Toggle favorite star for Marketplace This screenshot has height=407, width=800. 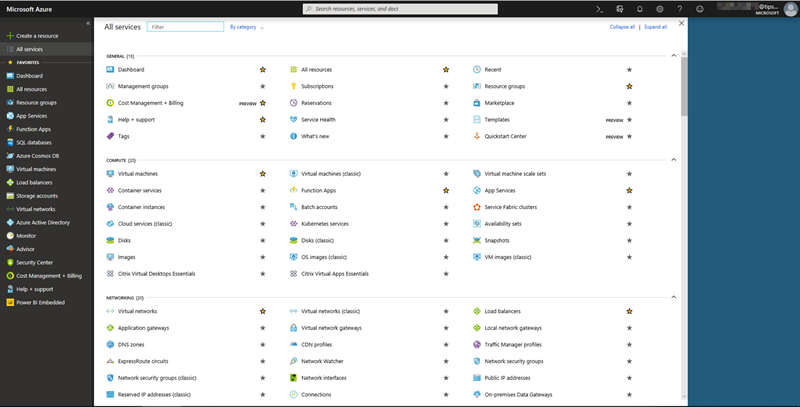[629, 103]
